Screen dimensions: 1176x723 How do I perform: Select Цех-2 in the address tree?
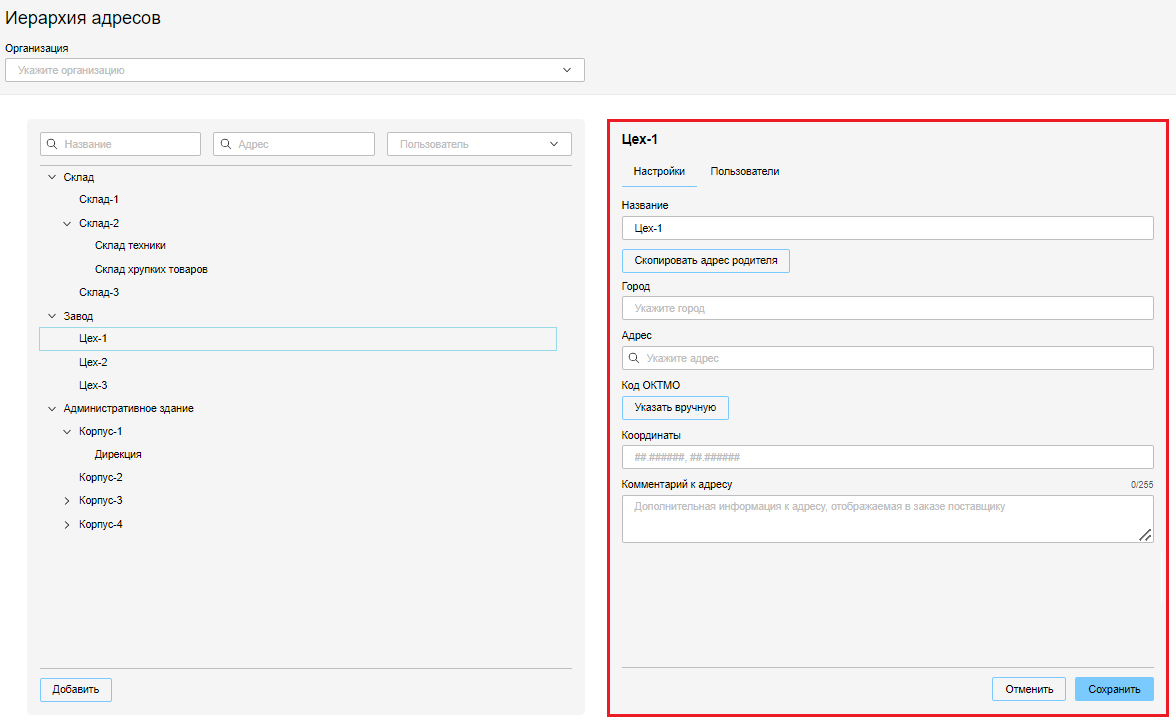click(x=93, y=362)
